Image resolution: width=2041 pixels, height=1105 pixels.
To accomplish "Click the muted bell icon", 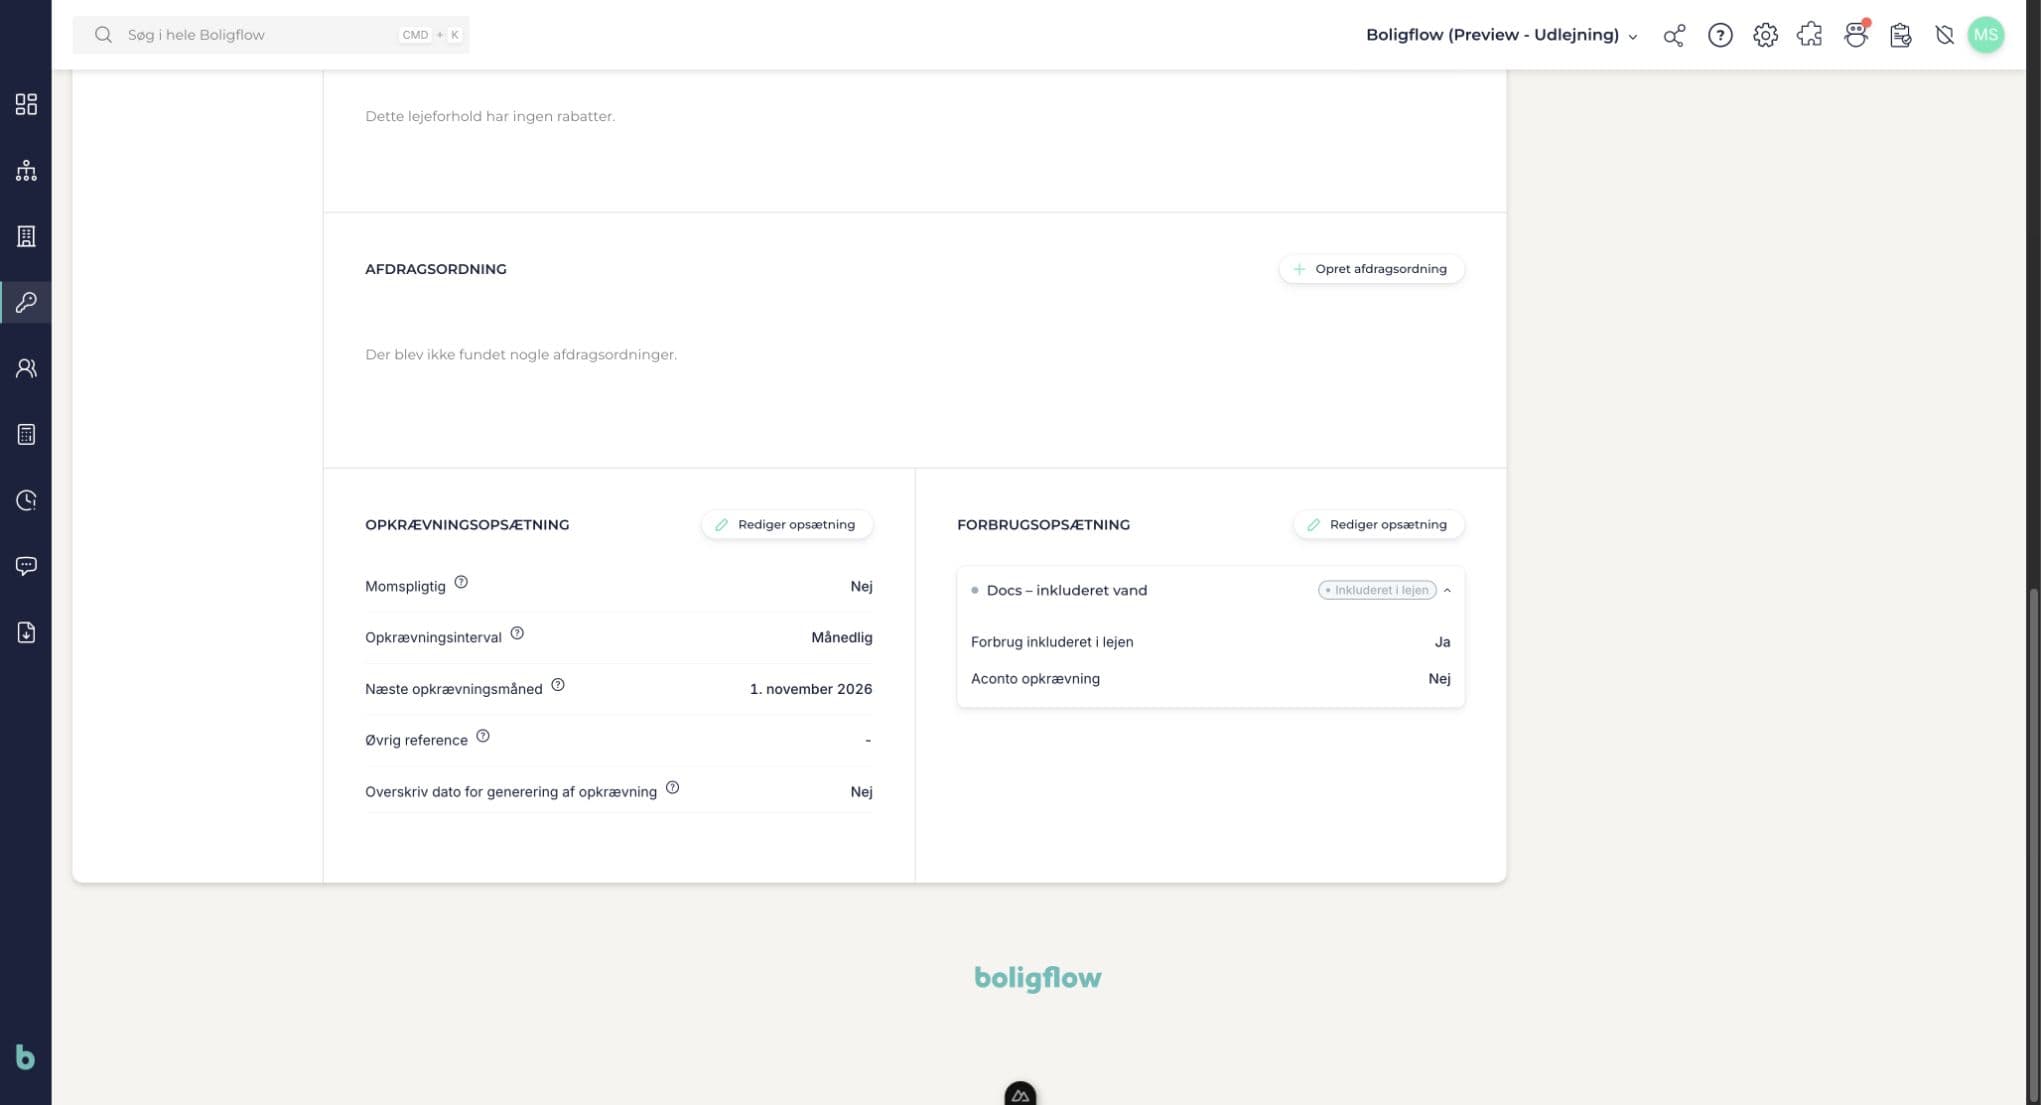I will tap(1944, 35).
